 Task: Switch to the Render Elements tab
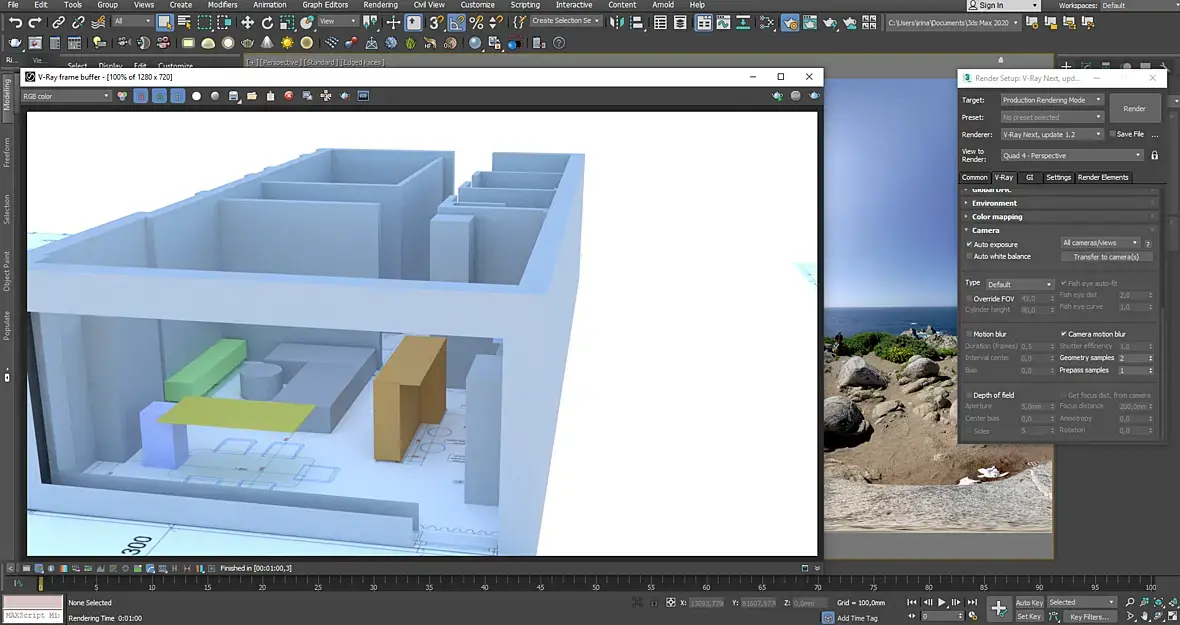[x=1102, y=177]
